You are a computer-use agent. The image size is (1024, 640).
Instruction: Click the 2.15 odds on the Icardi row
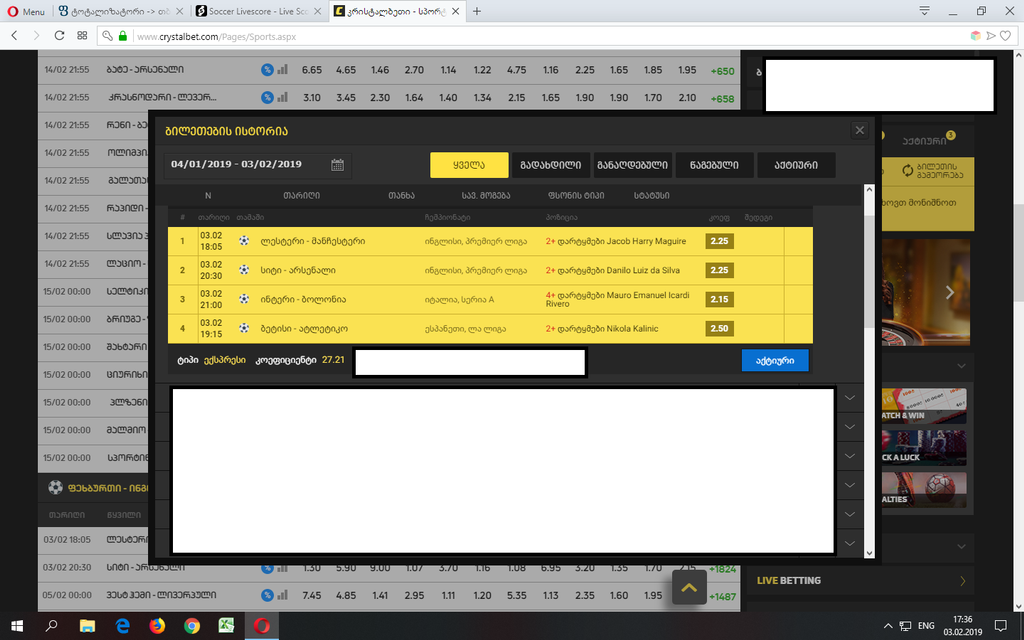tap(719, 299)
